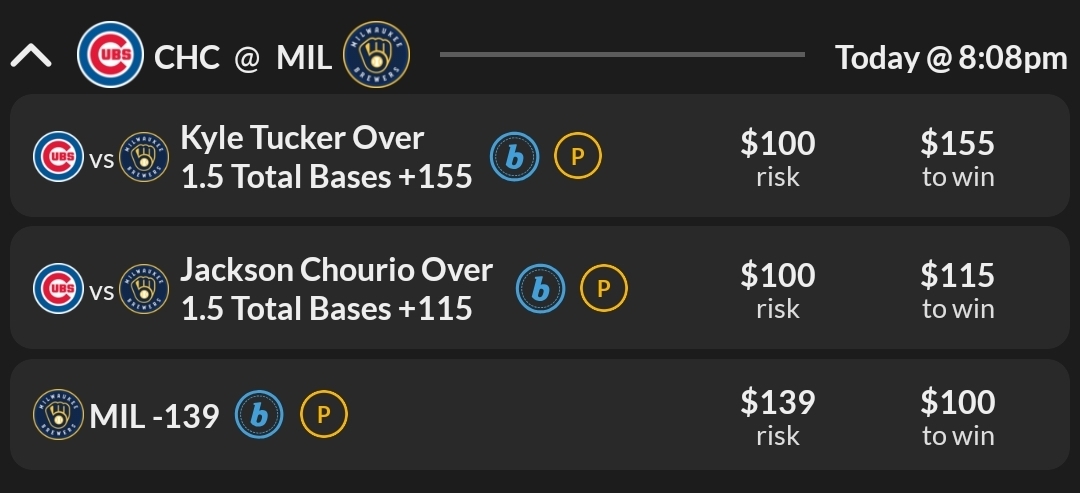This screenshot has height=493, width=1080.
Task: Collapse the CHC @ MIL game section
Action: 31,57
